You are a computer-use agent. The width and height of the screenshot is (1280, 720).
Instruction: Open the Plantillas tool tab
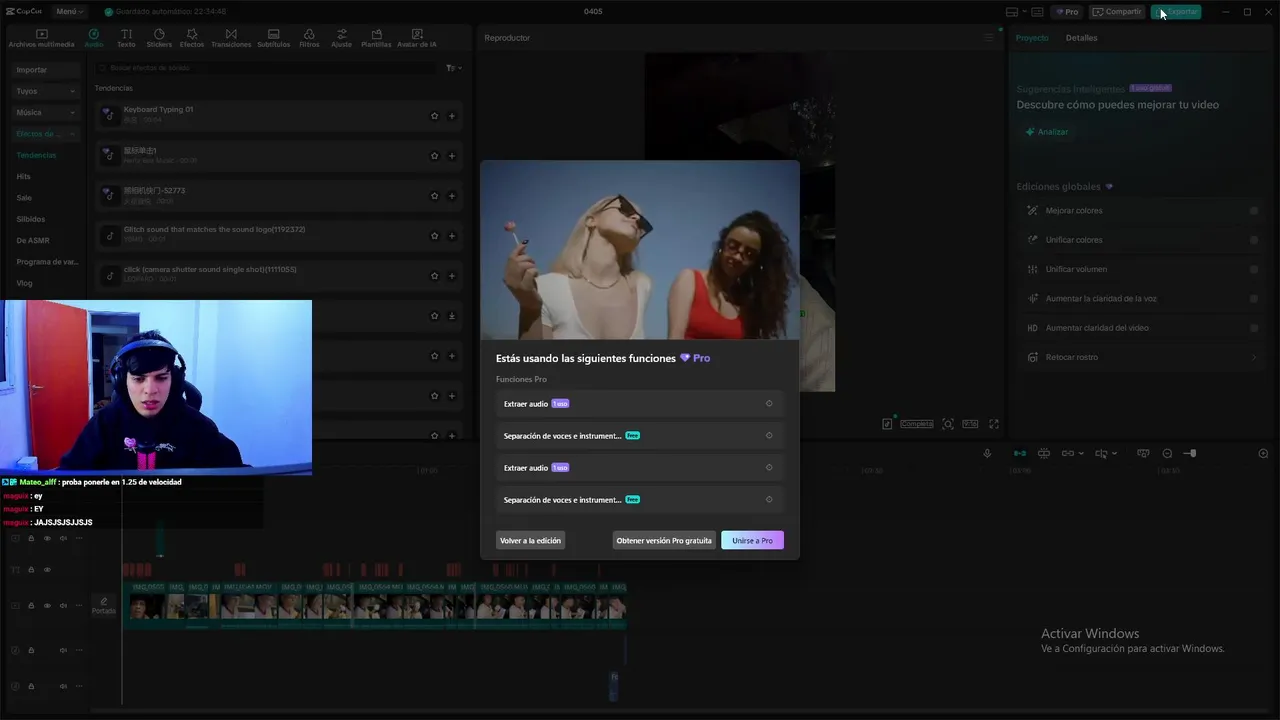(x=376, y=39)
